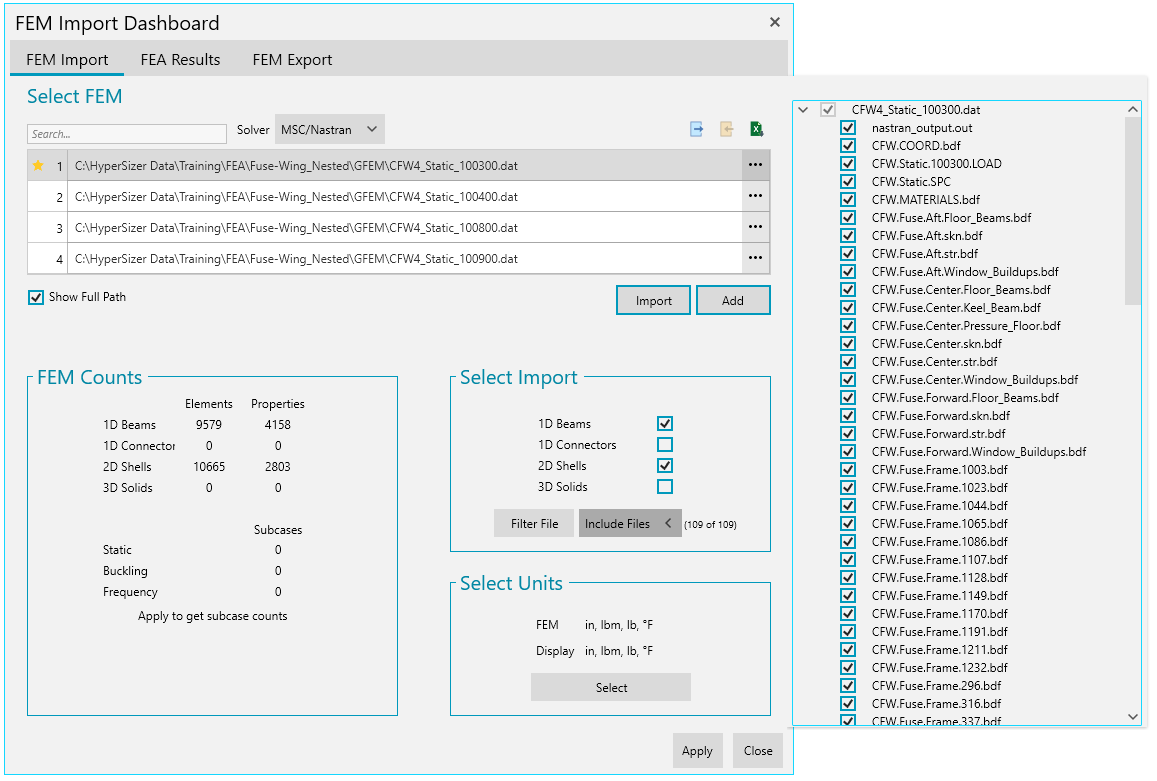Viewport: 1157px width, 781px height.
Task: Toggle the CFW4_Static_100300.dat root checkbox
Action: tap(828, 110)
